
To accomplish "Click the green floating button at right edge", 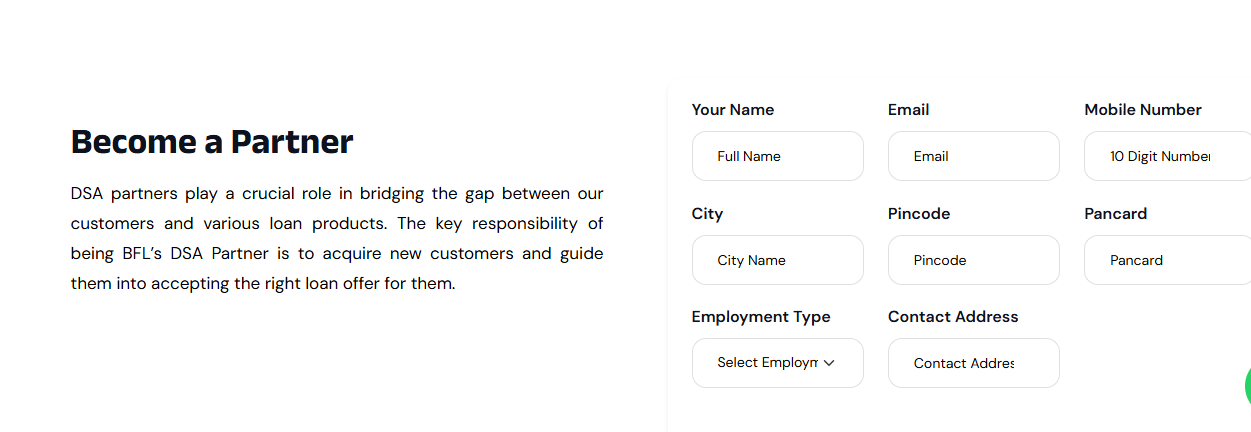I will 1247,386.
